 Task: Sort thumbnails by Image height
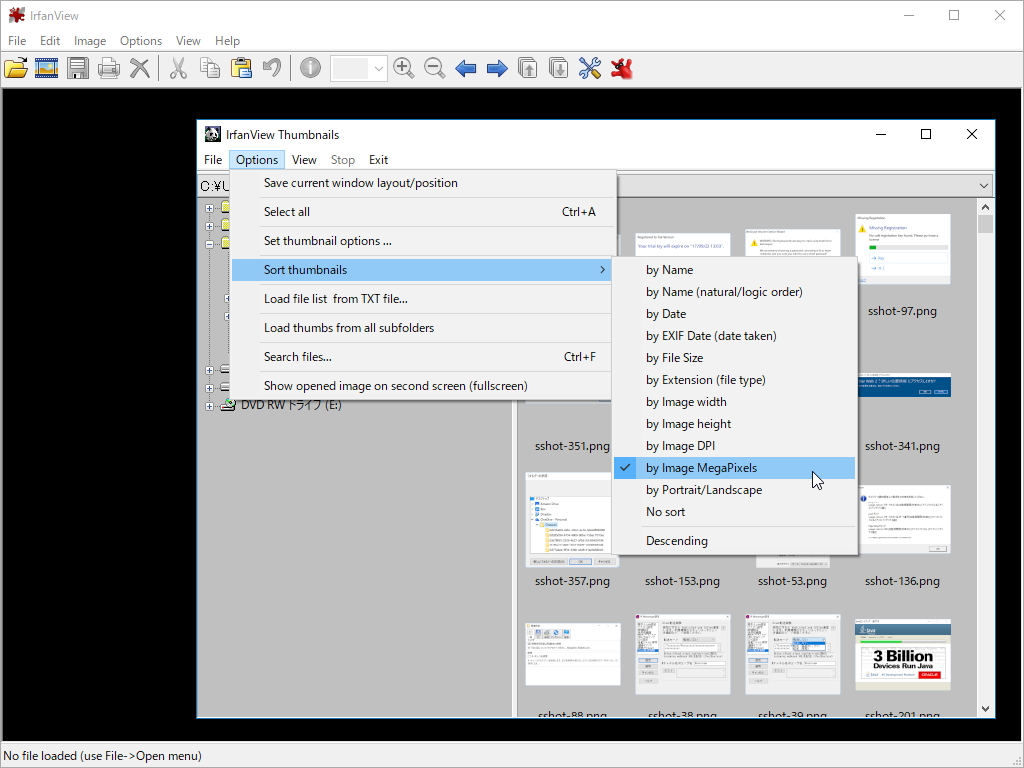pos(735,424)
